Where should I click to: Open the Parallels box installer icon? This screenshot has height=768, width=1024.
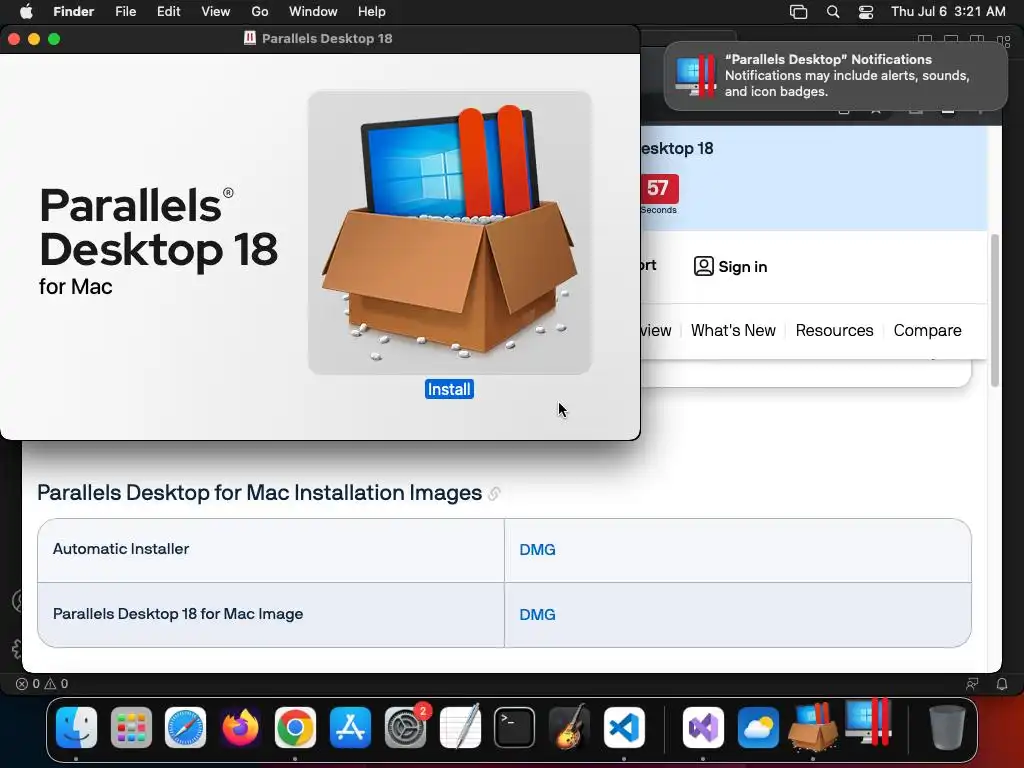click(450, 232)
